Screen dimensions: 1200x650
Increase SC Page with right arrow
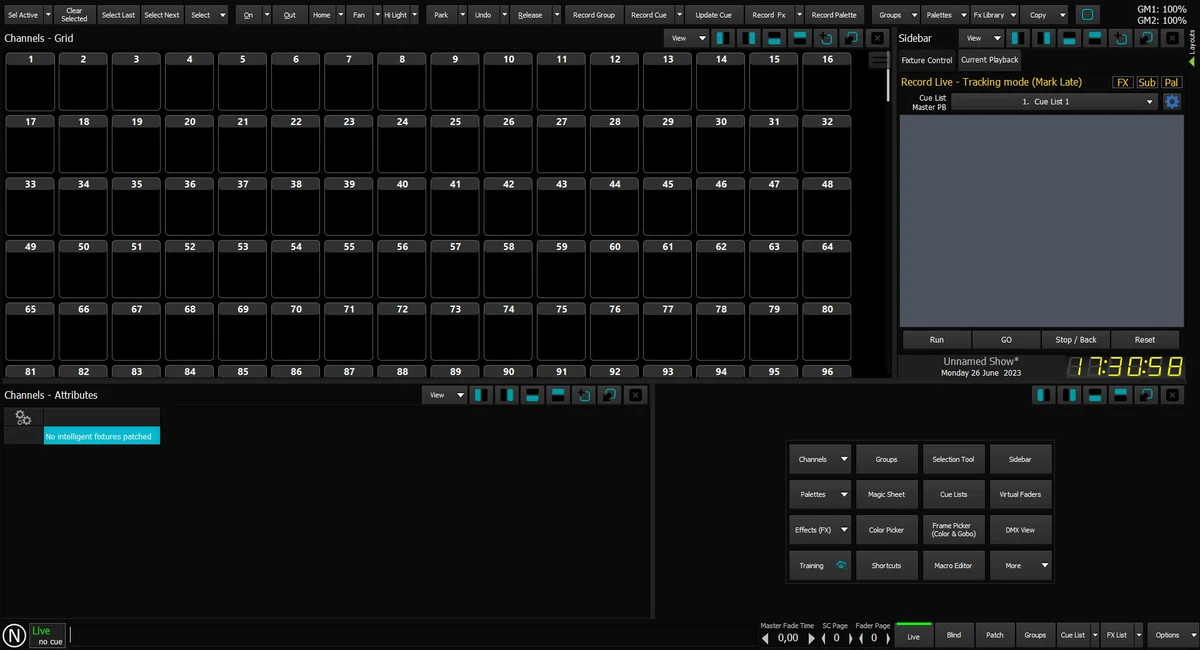click(x=852, y=638)
